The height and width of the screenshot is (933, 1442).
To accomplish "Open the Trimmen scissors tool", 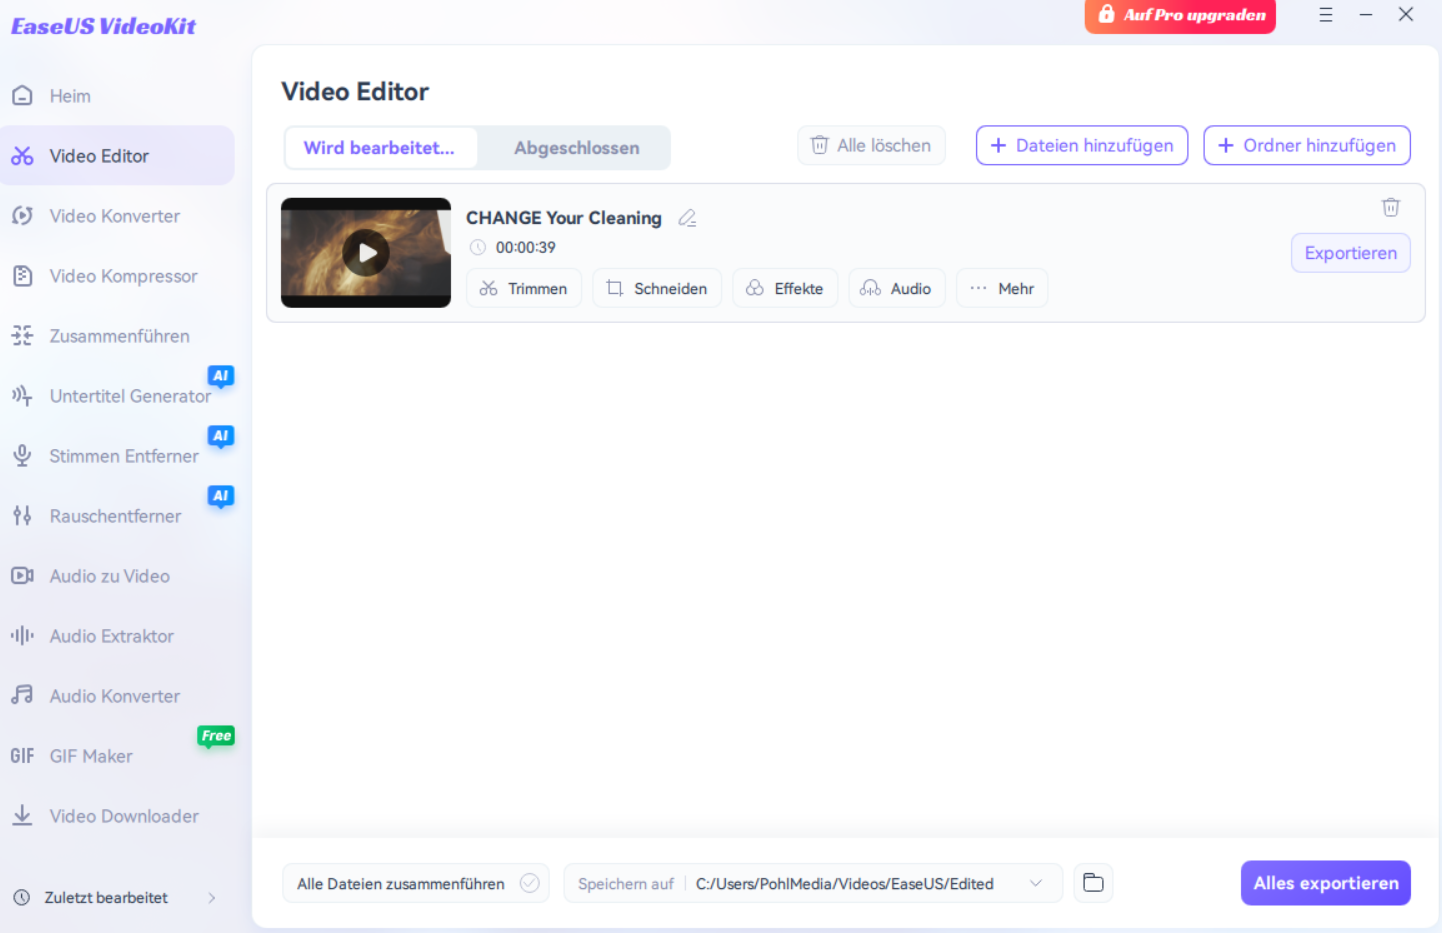I will (x=523, y=288).
